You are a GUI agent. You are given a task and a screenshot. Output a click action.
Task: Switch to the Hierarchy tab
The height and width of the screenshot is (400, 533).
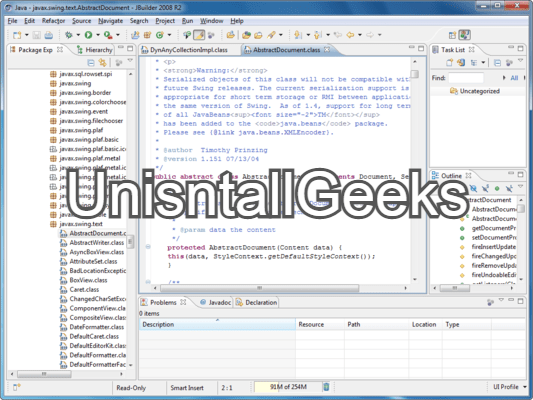coord(95,50)
